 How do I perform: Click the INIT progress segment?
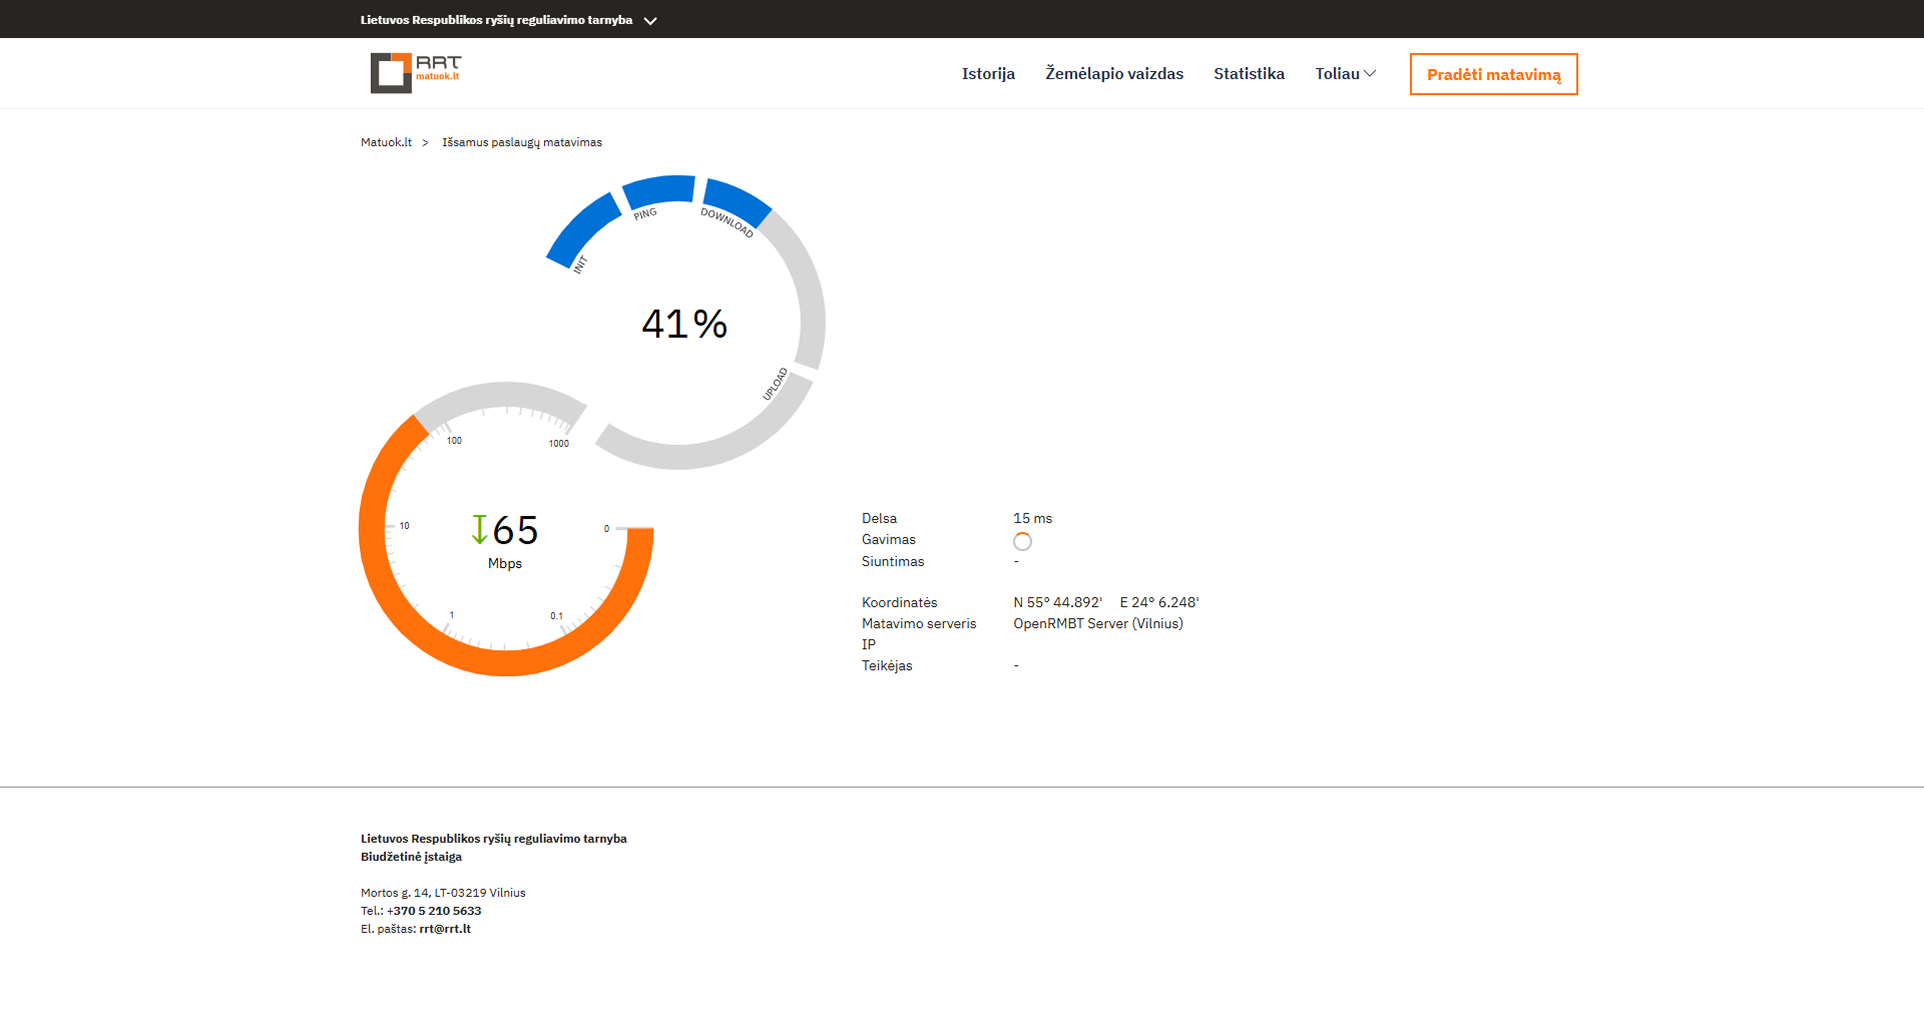point(582,232)
